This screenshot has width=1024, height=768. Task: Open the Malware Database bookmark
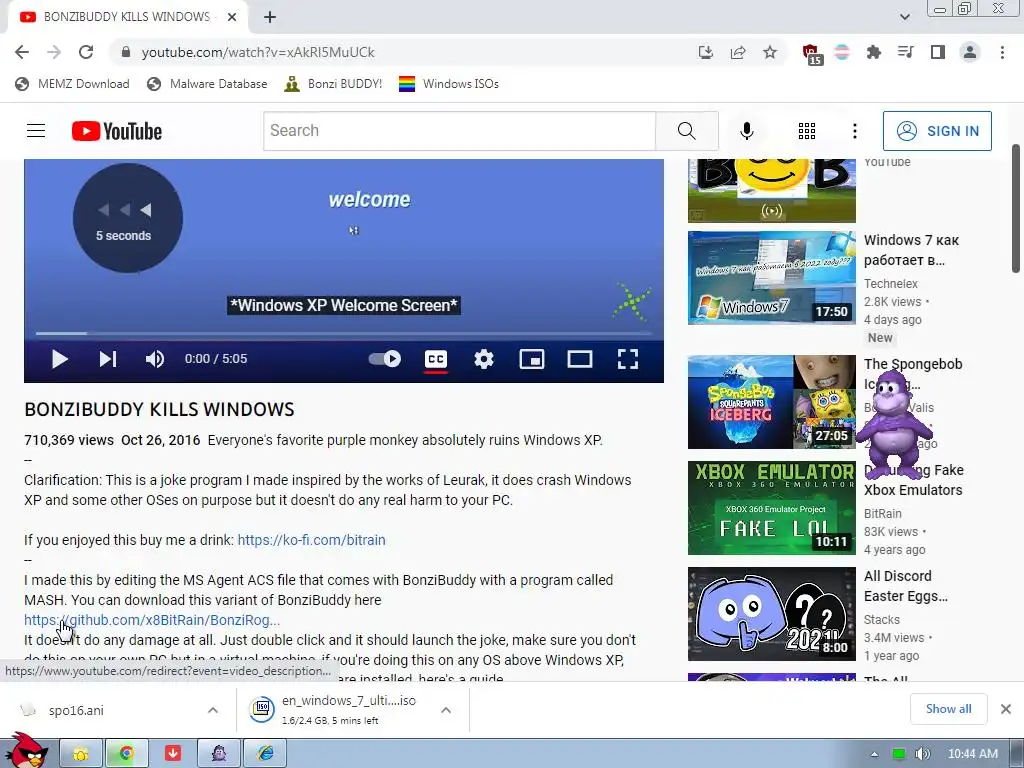point(207,84)
